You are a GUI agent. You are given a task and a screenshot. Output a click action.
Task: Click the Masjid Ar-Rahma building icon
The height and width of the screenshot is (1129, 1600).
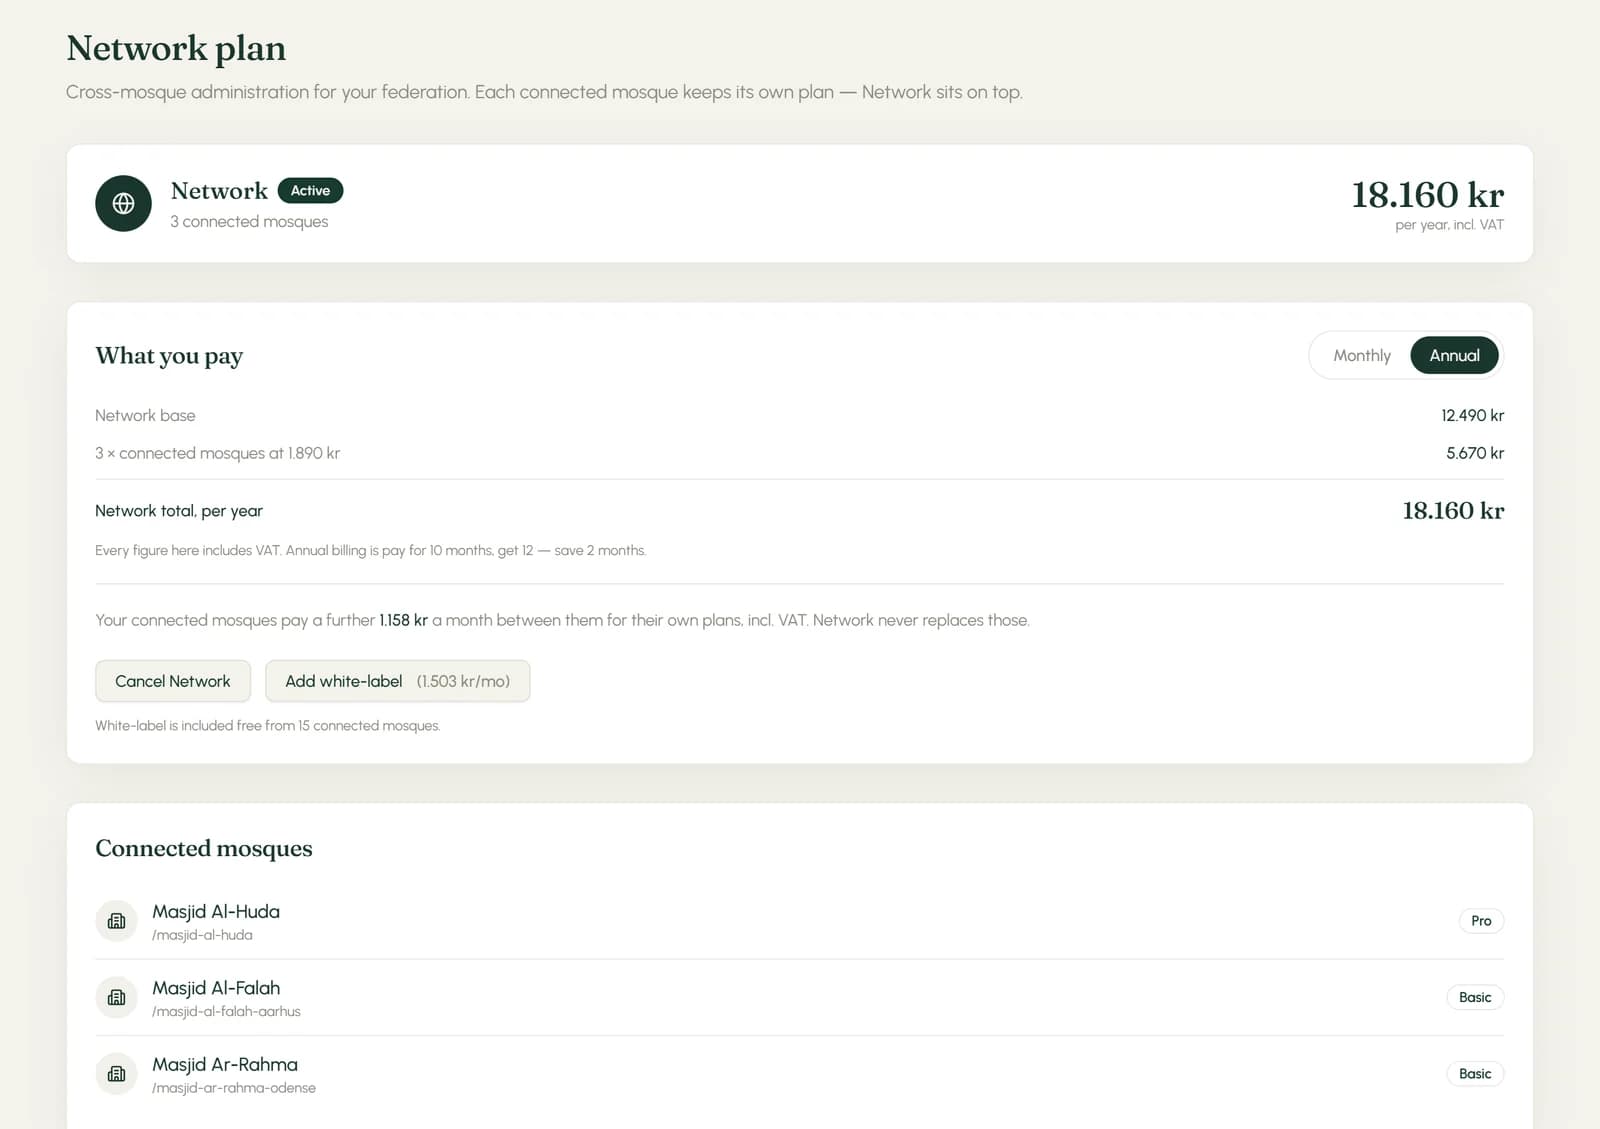tap(116, 1074)
